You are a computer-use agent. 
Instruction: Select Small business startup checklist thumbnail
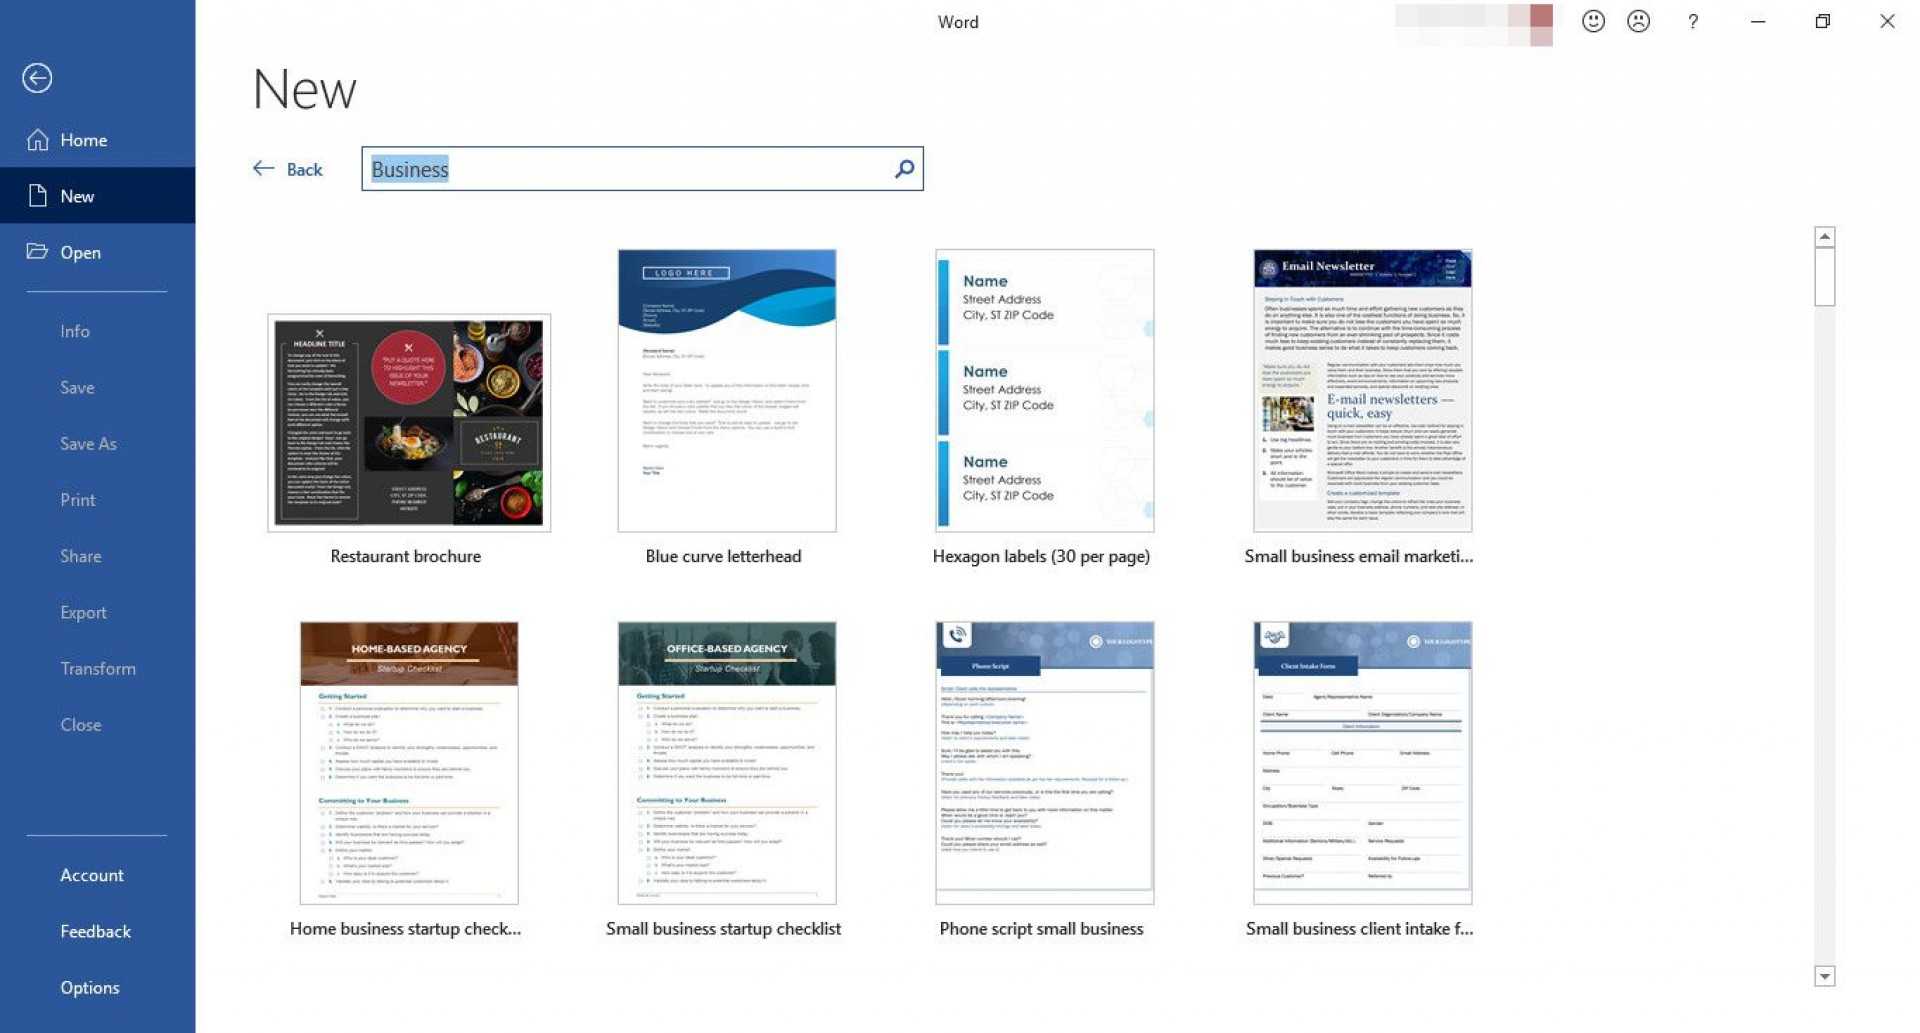tap(727, 763)
